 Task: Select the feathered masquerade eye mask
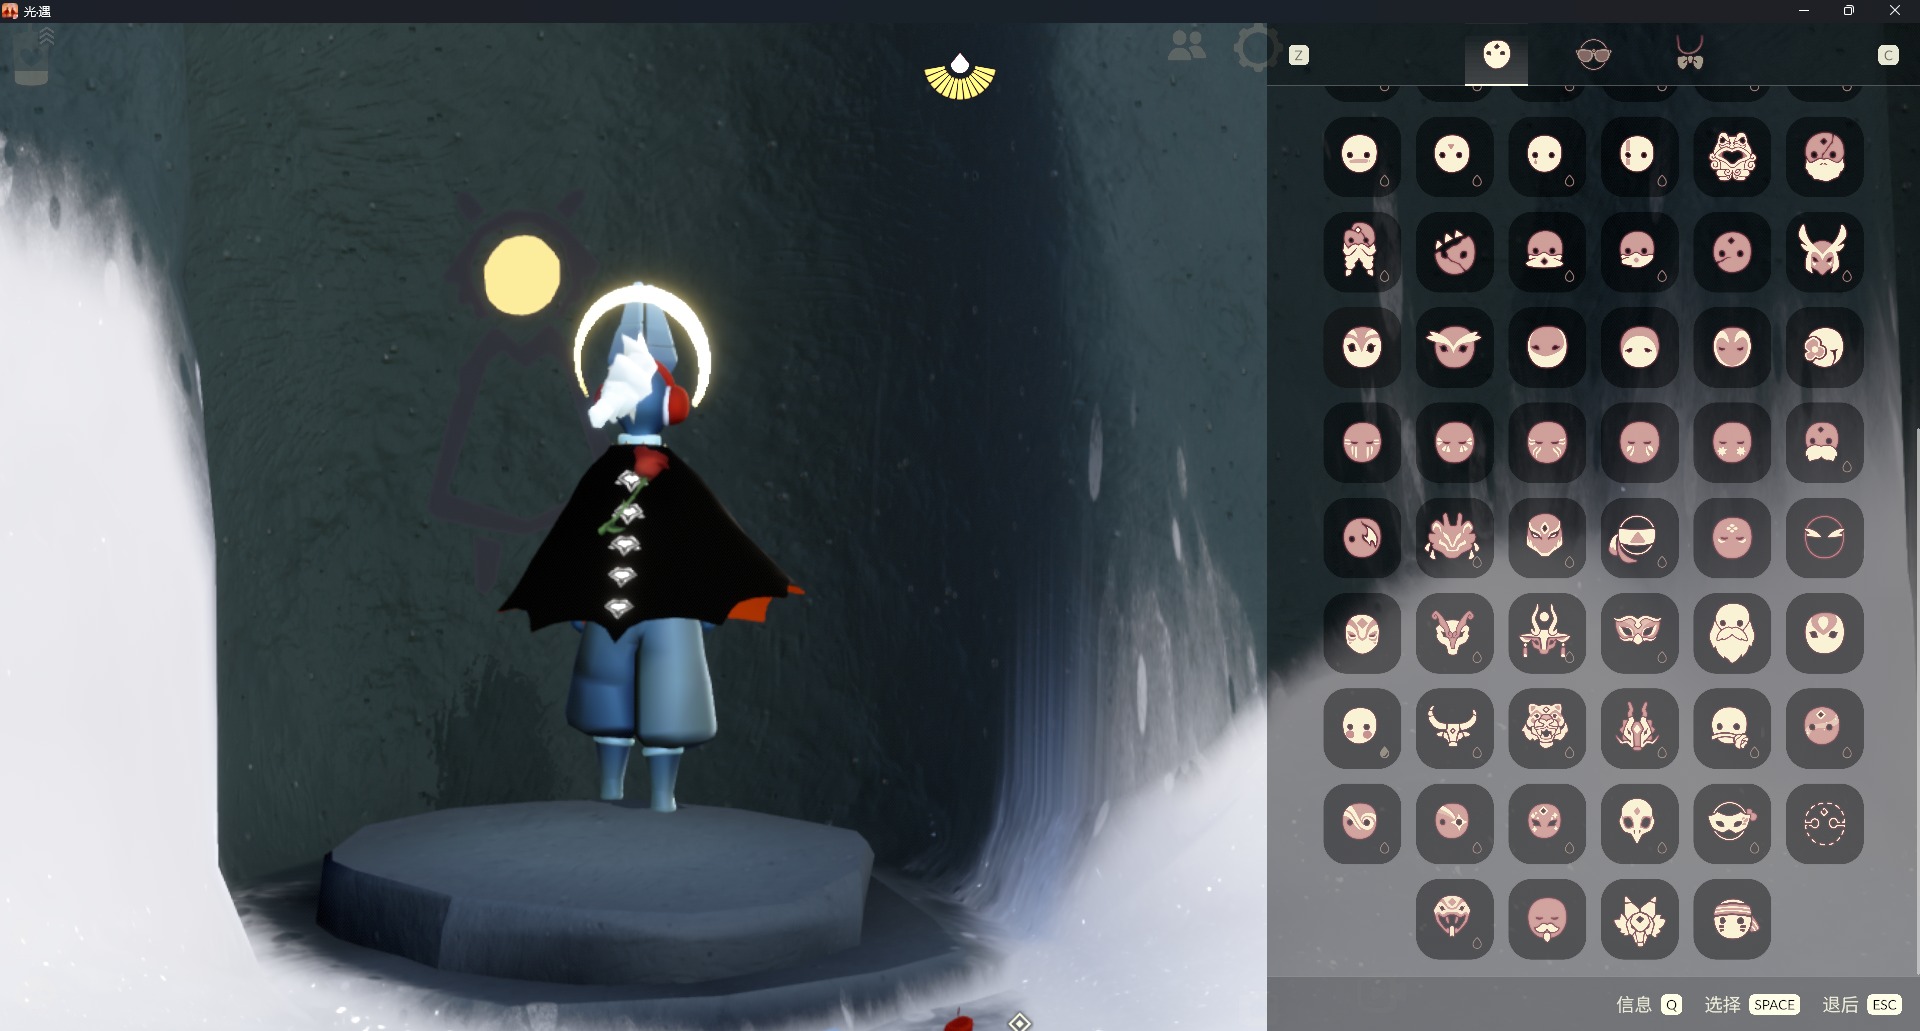[1639, 633]
